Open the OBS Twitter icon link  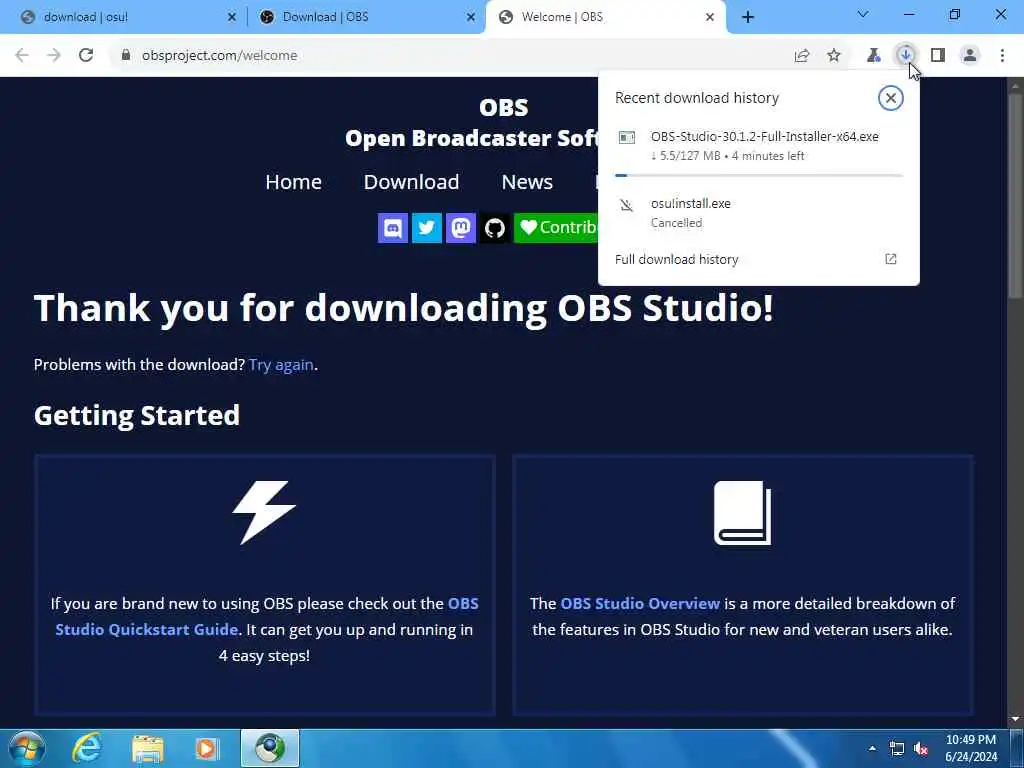(x=426, y=228)
